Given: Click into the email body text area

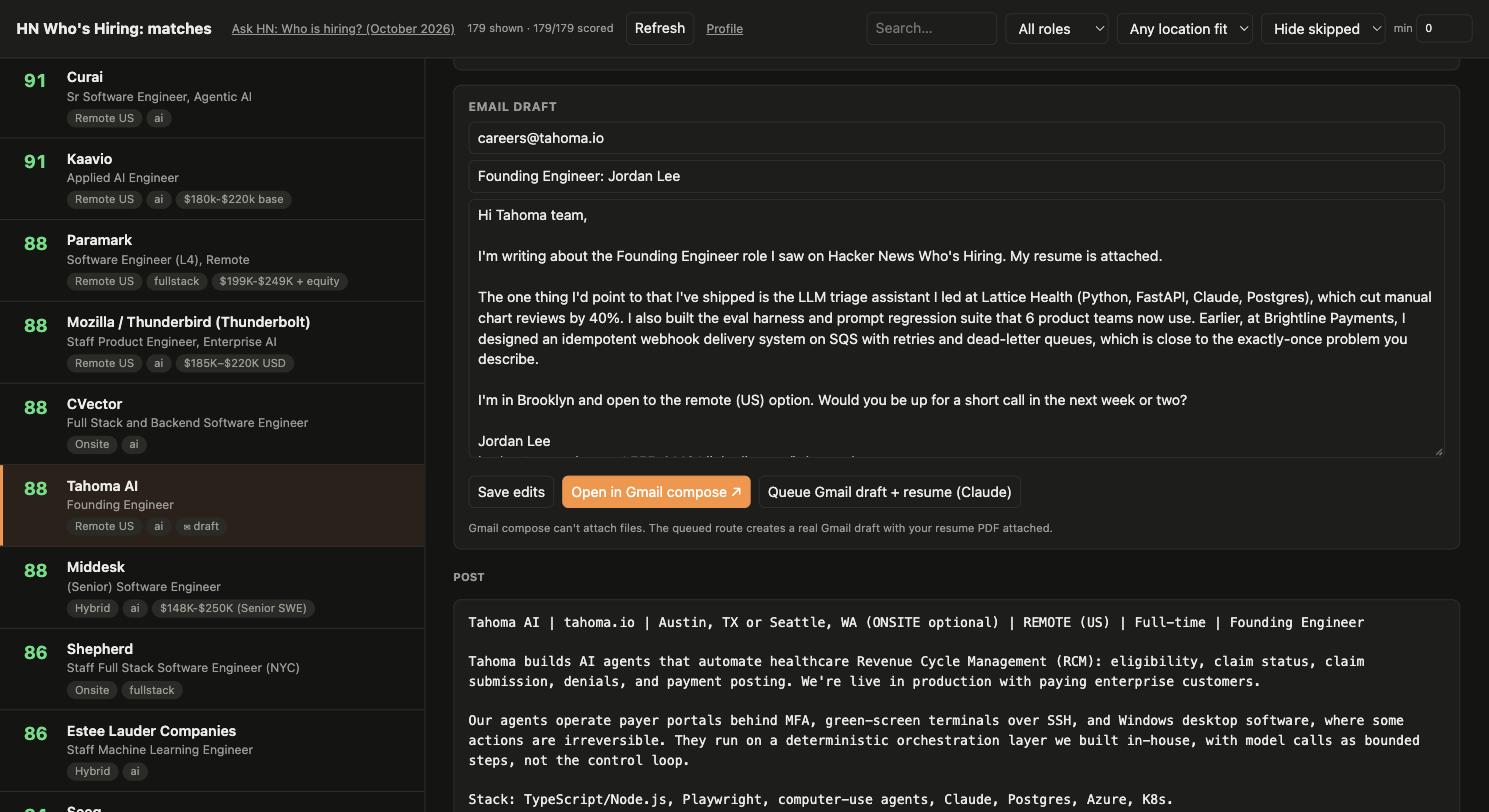Looking at the screenshot, I should (956, 328).
